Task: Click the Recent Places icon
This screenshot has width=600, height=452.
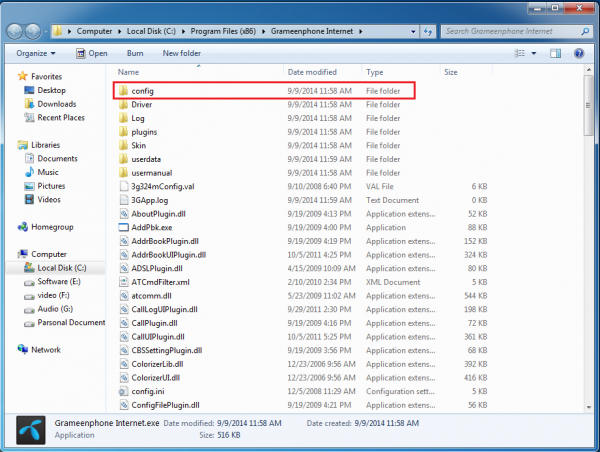Action: [29, 117]
